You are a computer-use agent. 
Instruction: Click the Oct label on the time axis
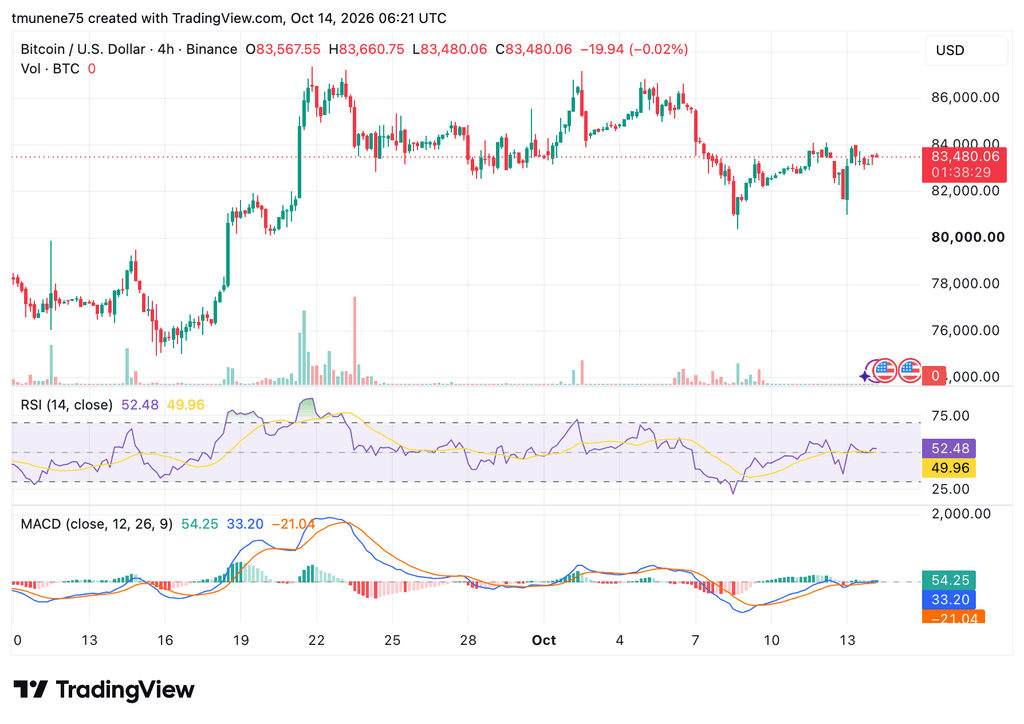click(544, 640)
